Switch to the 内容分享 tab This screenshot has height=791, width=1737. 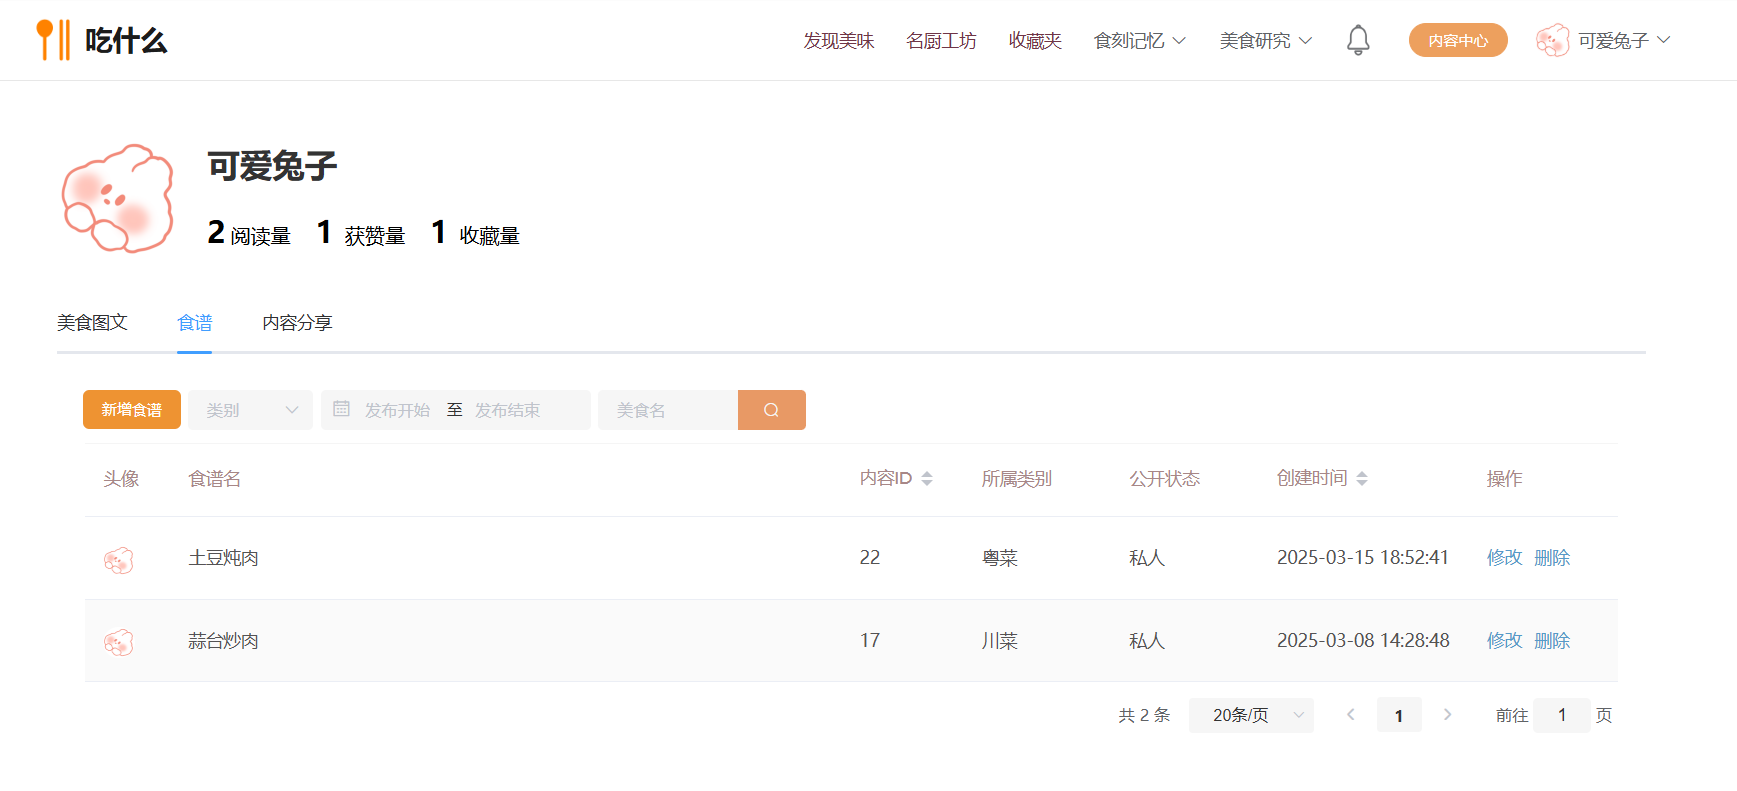pos(297,323)
